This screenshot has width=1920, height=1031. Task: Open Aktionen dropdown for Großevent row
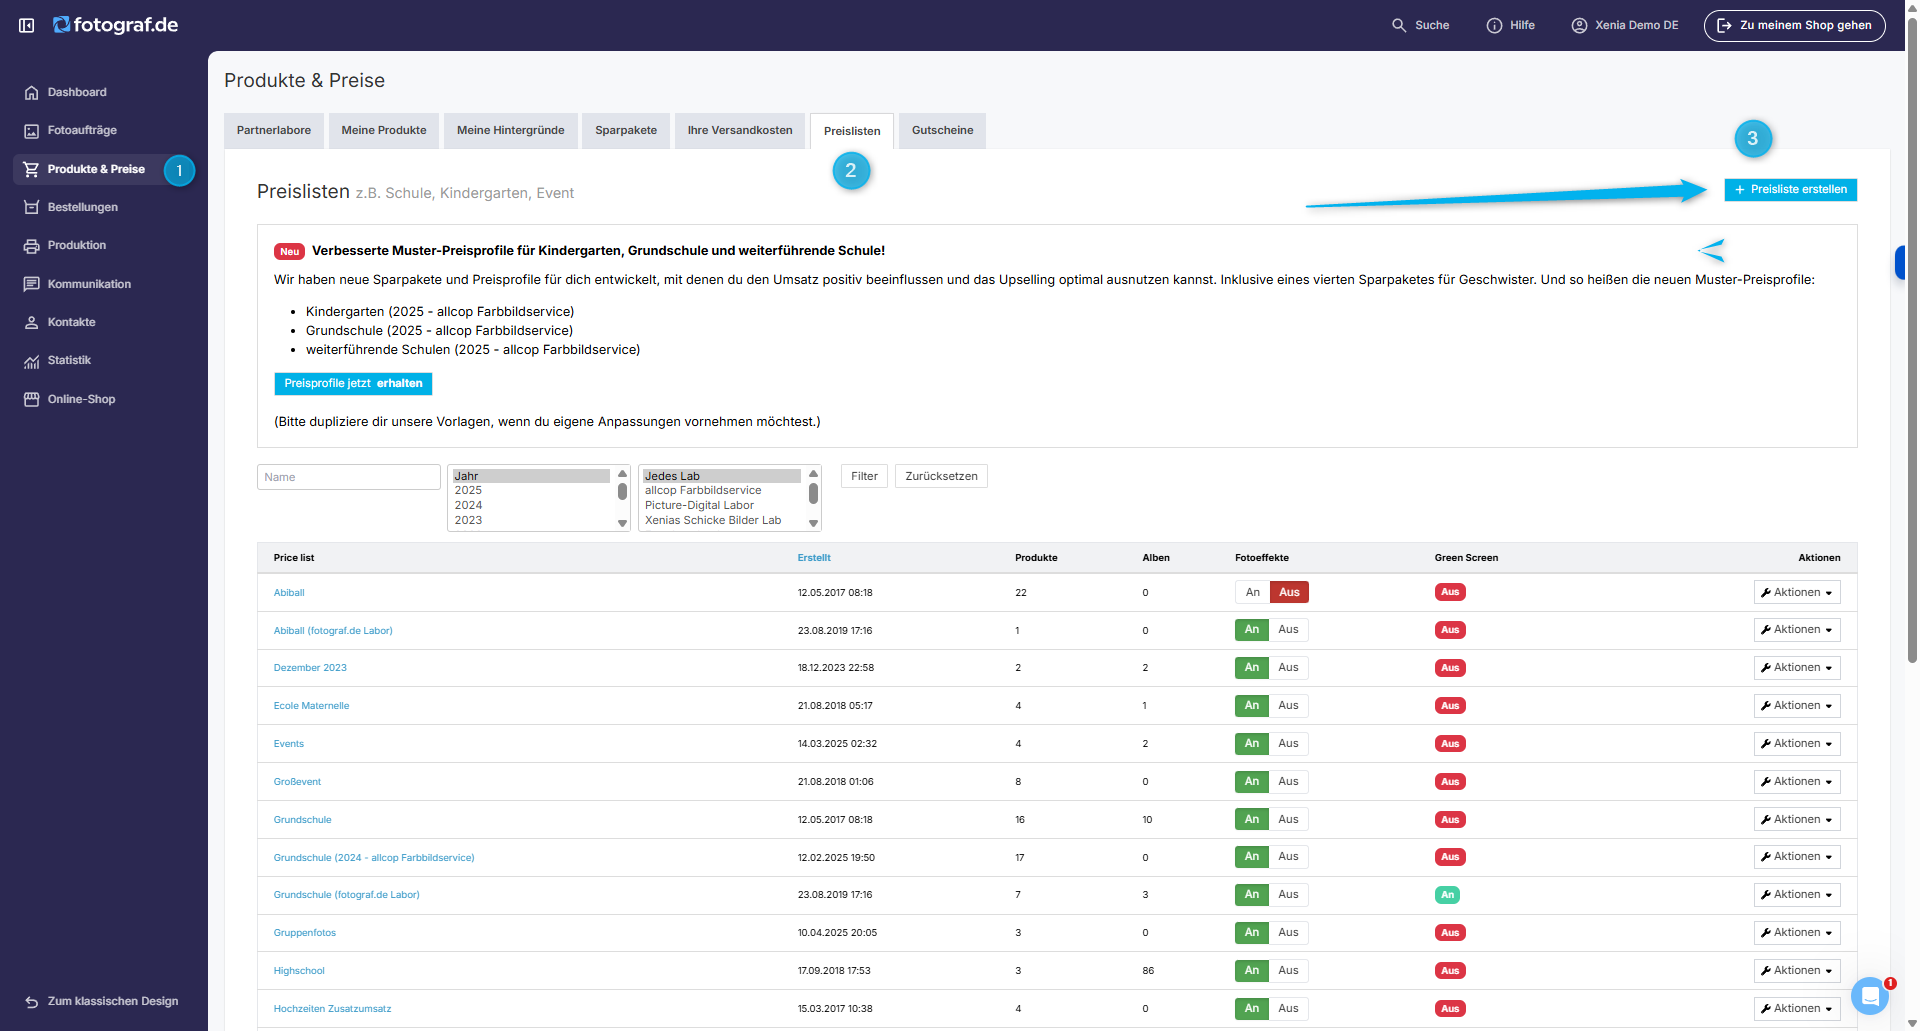pos(1797,782)
